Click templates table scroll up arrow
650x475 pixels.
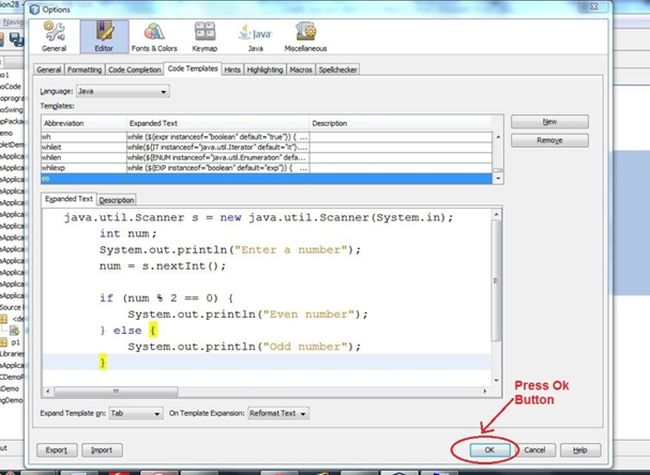point(498,137)
